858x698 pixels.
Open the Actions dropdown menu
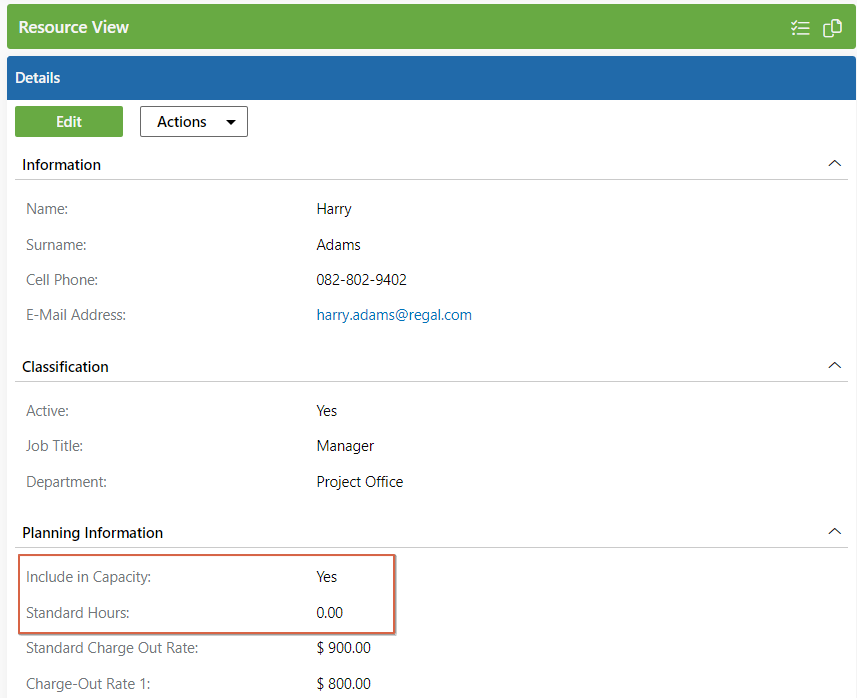194,121
